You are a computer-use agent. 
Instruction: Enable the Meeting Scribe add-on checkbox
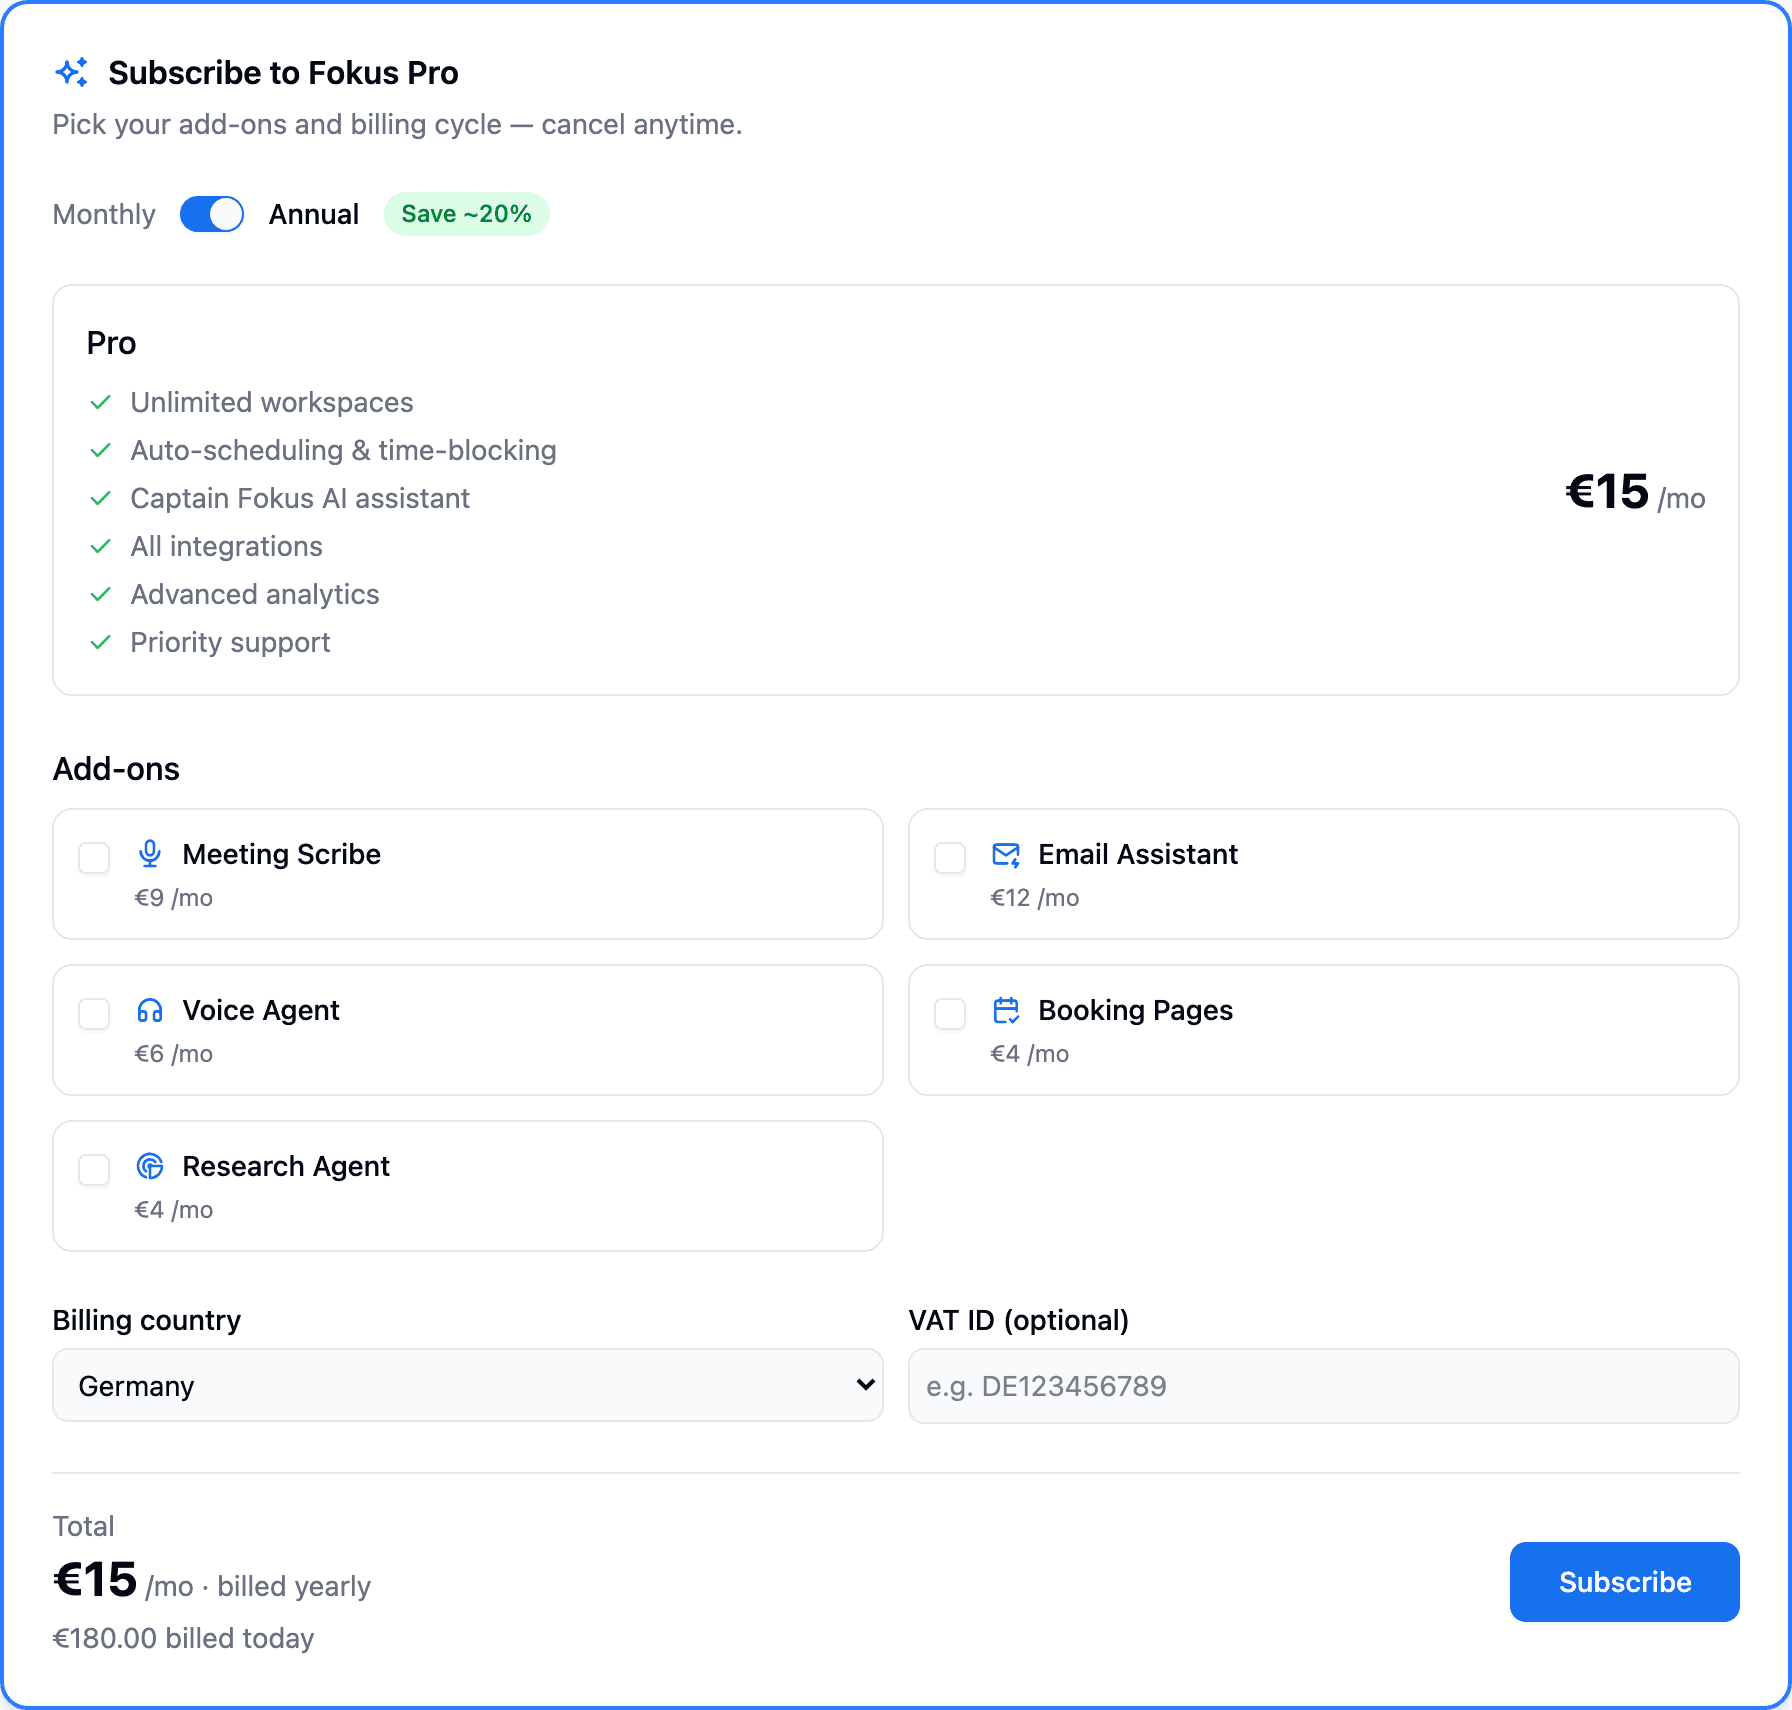click(x=94, y=858)
